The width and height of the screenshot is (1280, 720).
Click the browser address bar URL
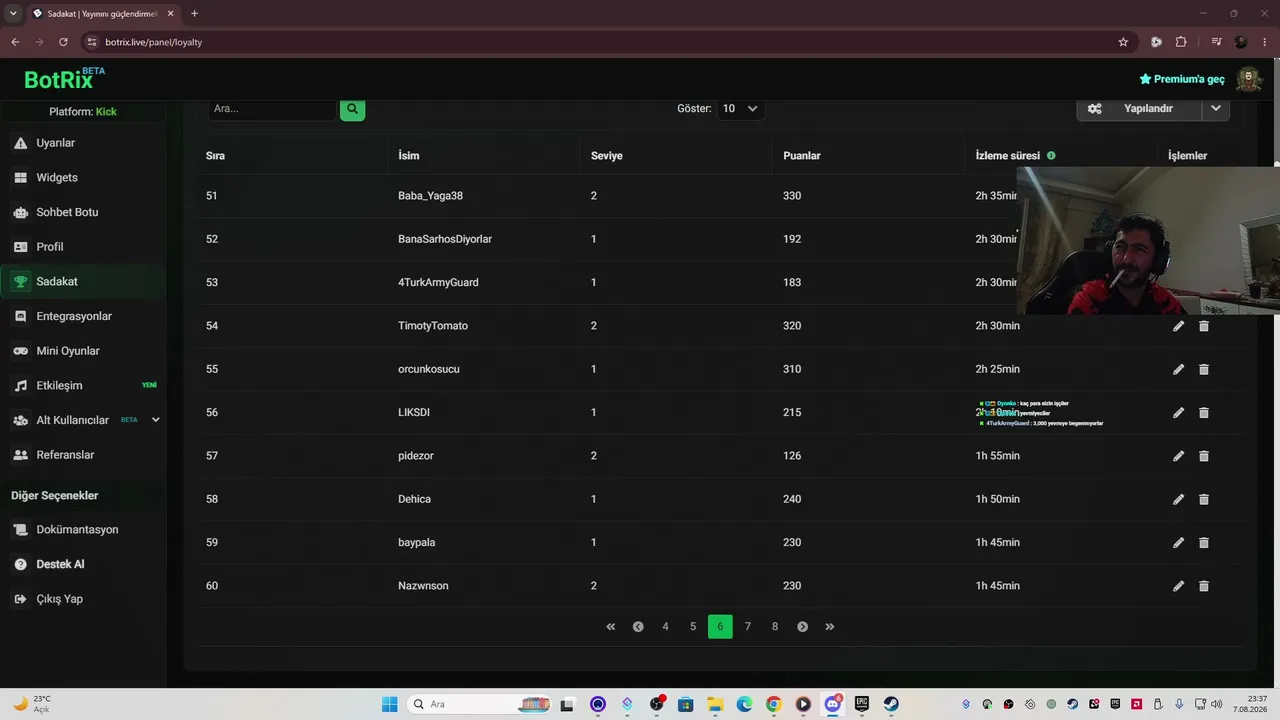pyautogui.click(x=153, y=42)
